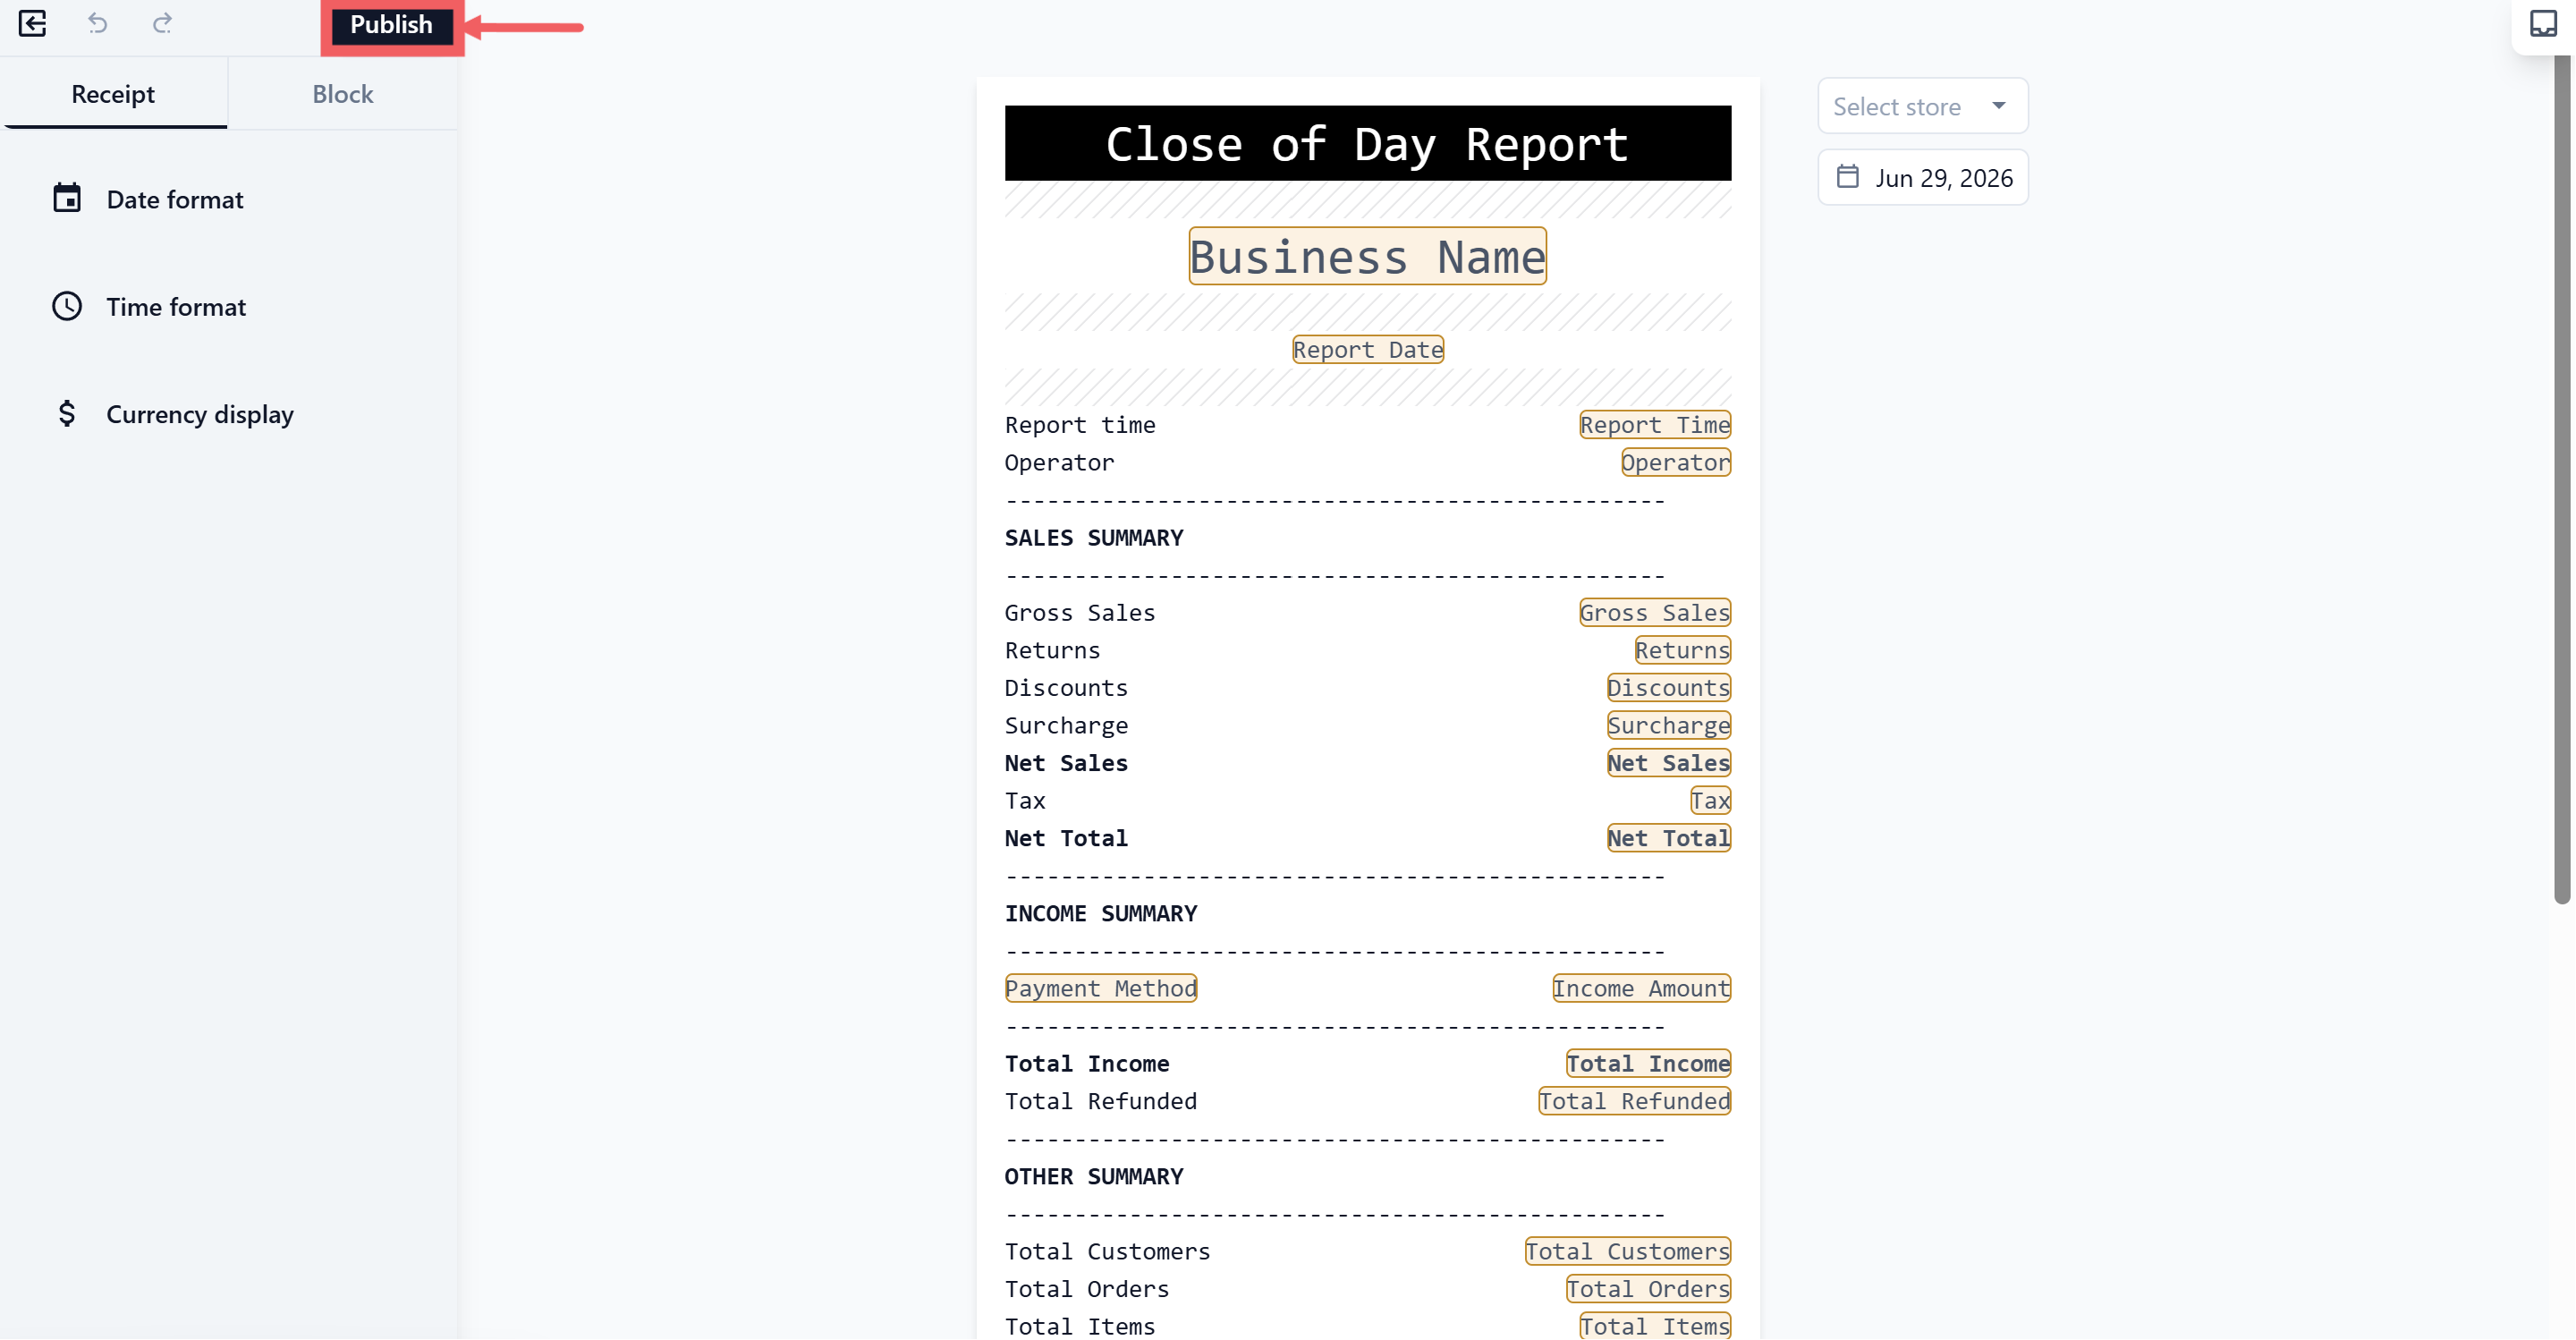
Task: Click the 'Operator' label on the left
Action: click(x=1059, y=462)
